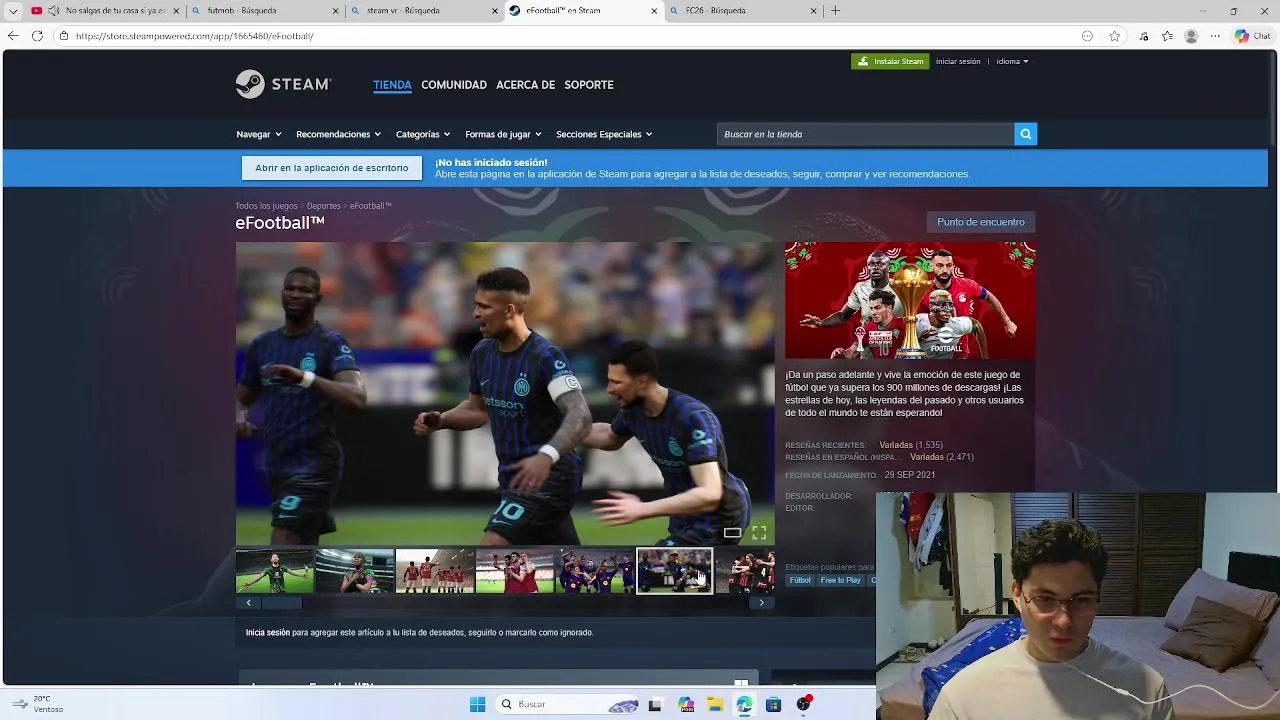
Task: Click the store search magnifier button
Action: click(x=1025, y=134)
